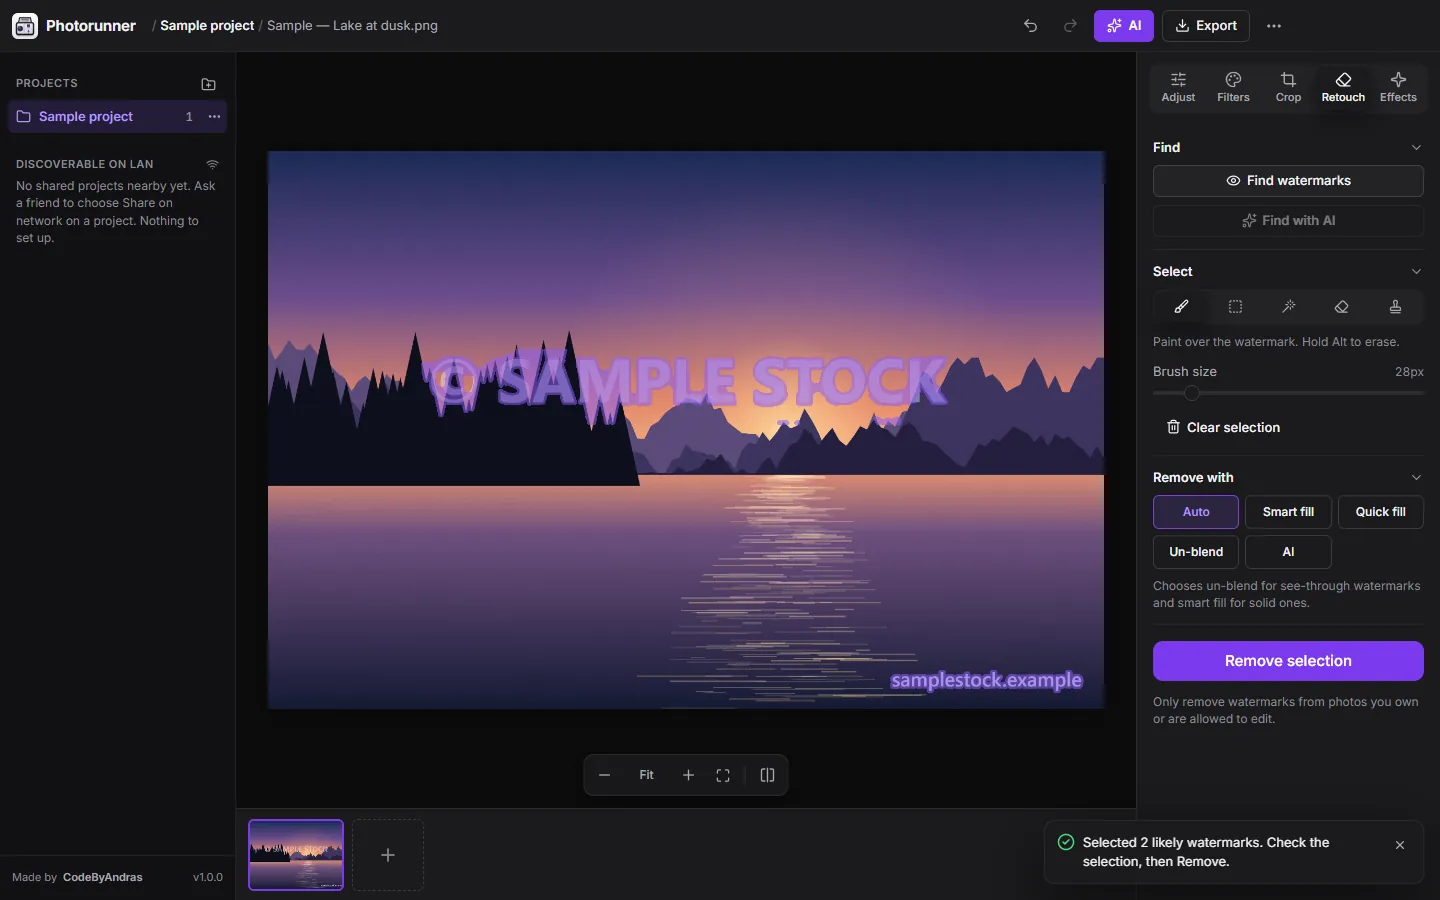Image resolution: width=1440 pixels, height=900 pixels.
Task: Select the rectangle marquee tool
Action: click(1235, 307)
